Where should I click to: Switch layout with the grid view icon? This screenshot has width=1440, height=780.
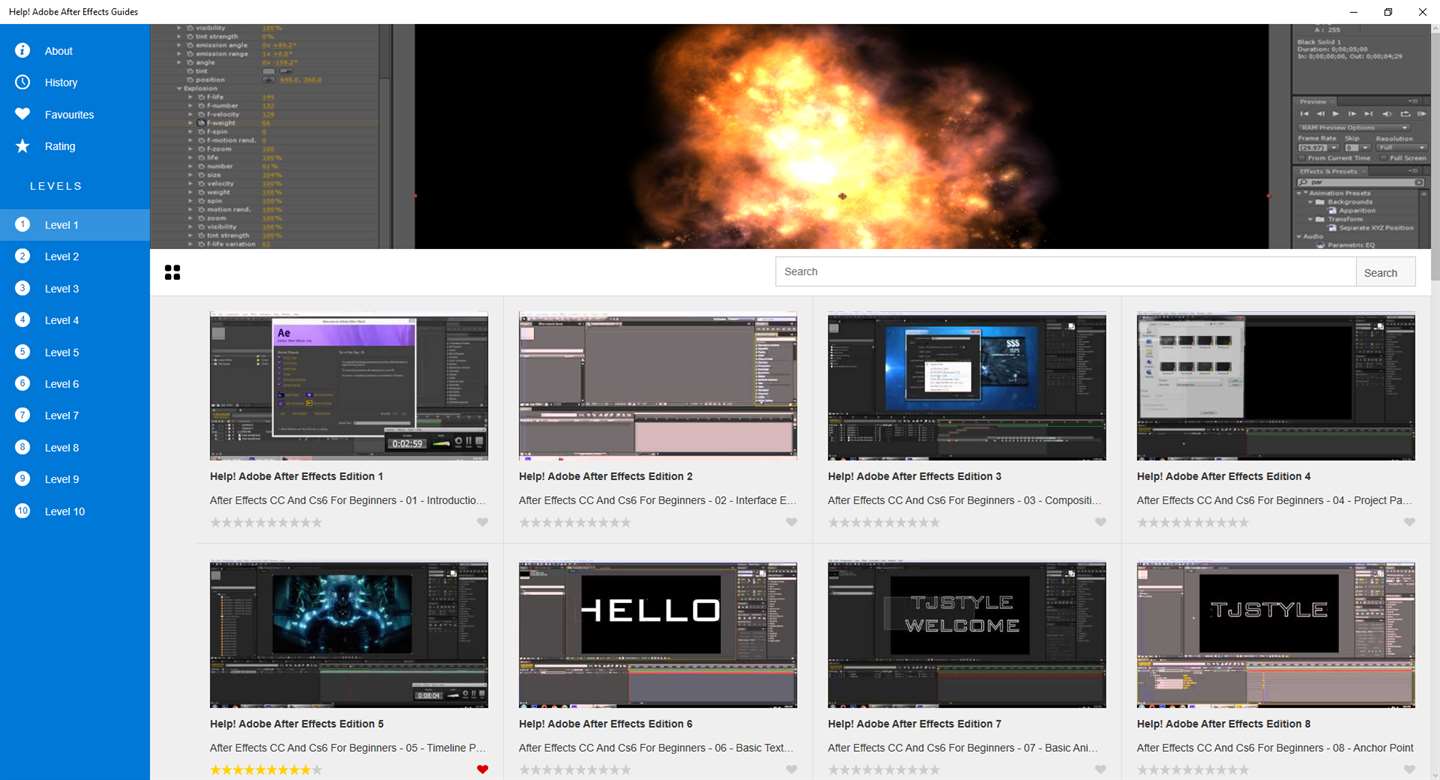click(172, 272)
